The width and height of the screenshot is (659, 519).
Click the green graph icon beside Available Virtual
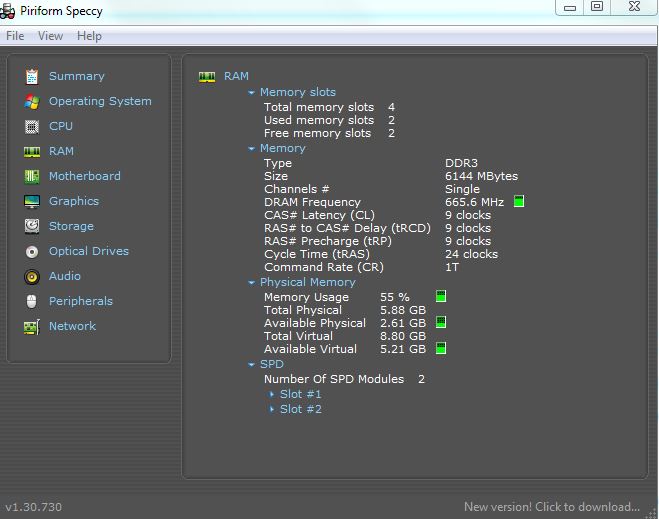point(441,348)
